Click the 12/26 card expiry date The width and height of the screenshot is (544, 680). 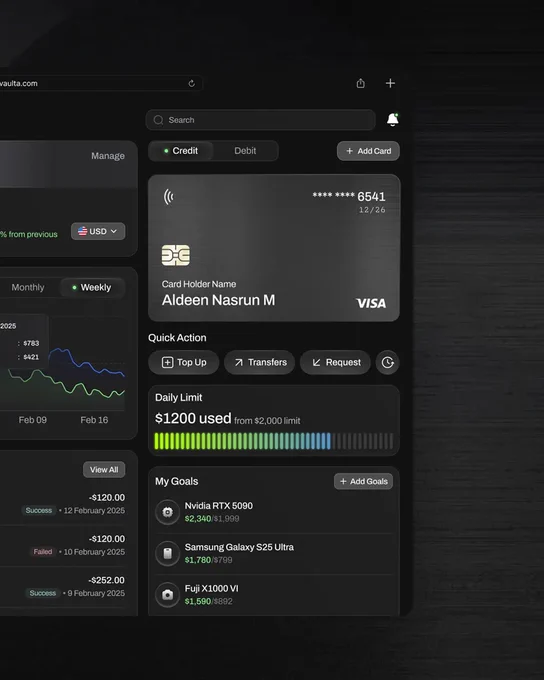372,210
